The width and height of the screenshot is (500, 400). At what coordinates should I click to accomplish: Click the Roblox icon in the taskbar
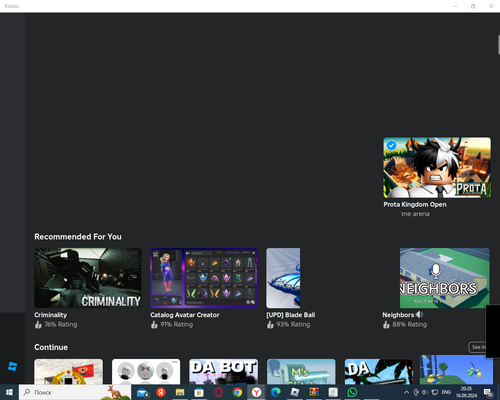pos(295,392)
